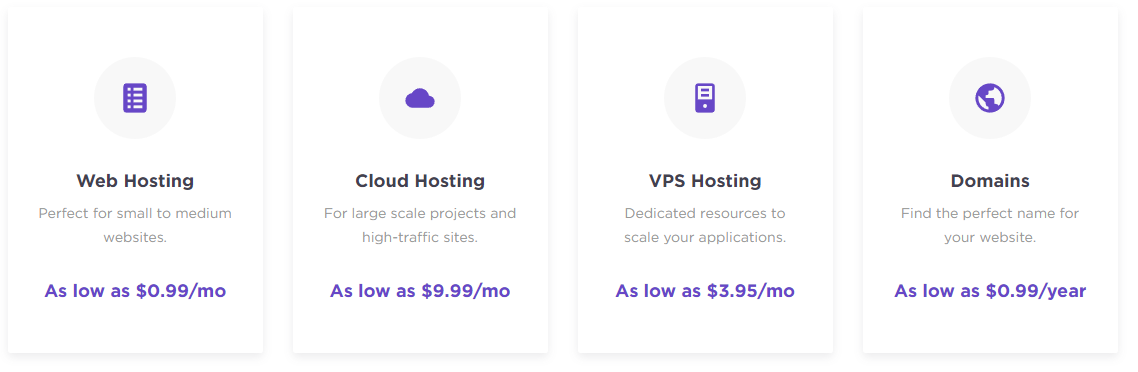This screenshot has width=1138, height=372.
Task: Click 'Find the perfect name' description
Action: [990, 226]
